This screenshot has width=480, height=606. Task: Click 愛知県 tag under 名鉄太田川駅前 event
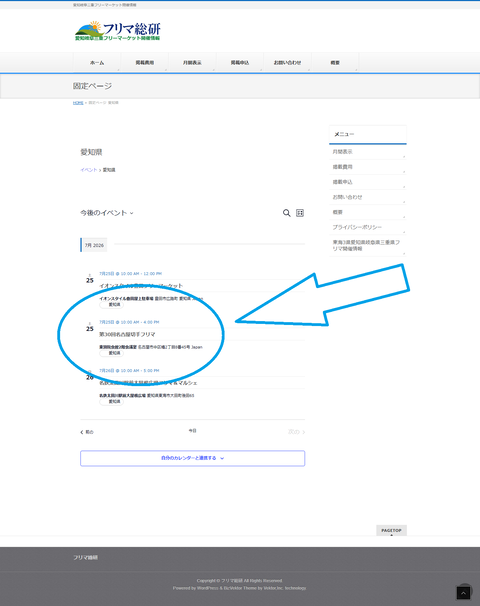(112, 402)
